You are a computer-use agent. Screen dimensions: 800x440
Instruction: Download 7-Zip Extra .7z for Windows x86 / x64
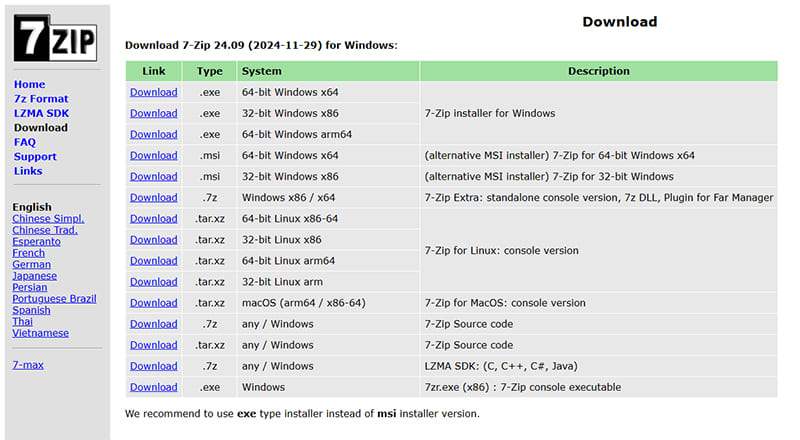point(154,198)
